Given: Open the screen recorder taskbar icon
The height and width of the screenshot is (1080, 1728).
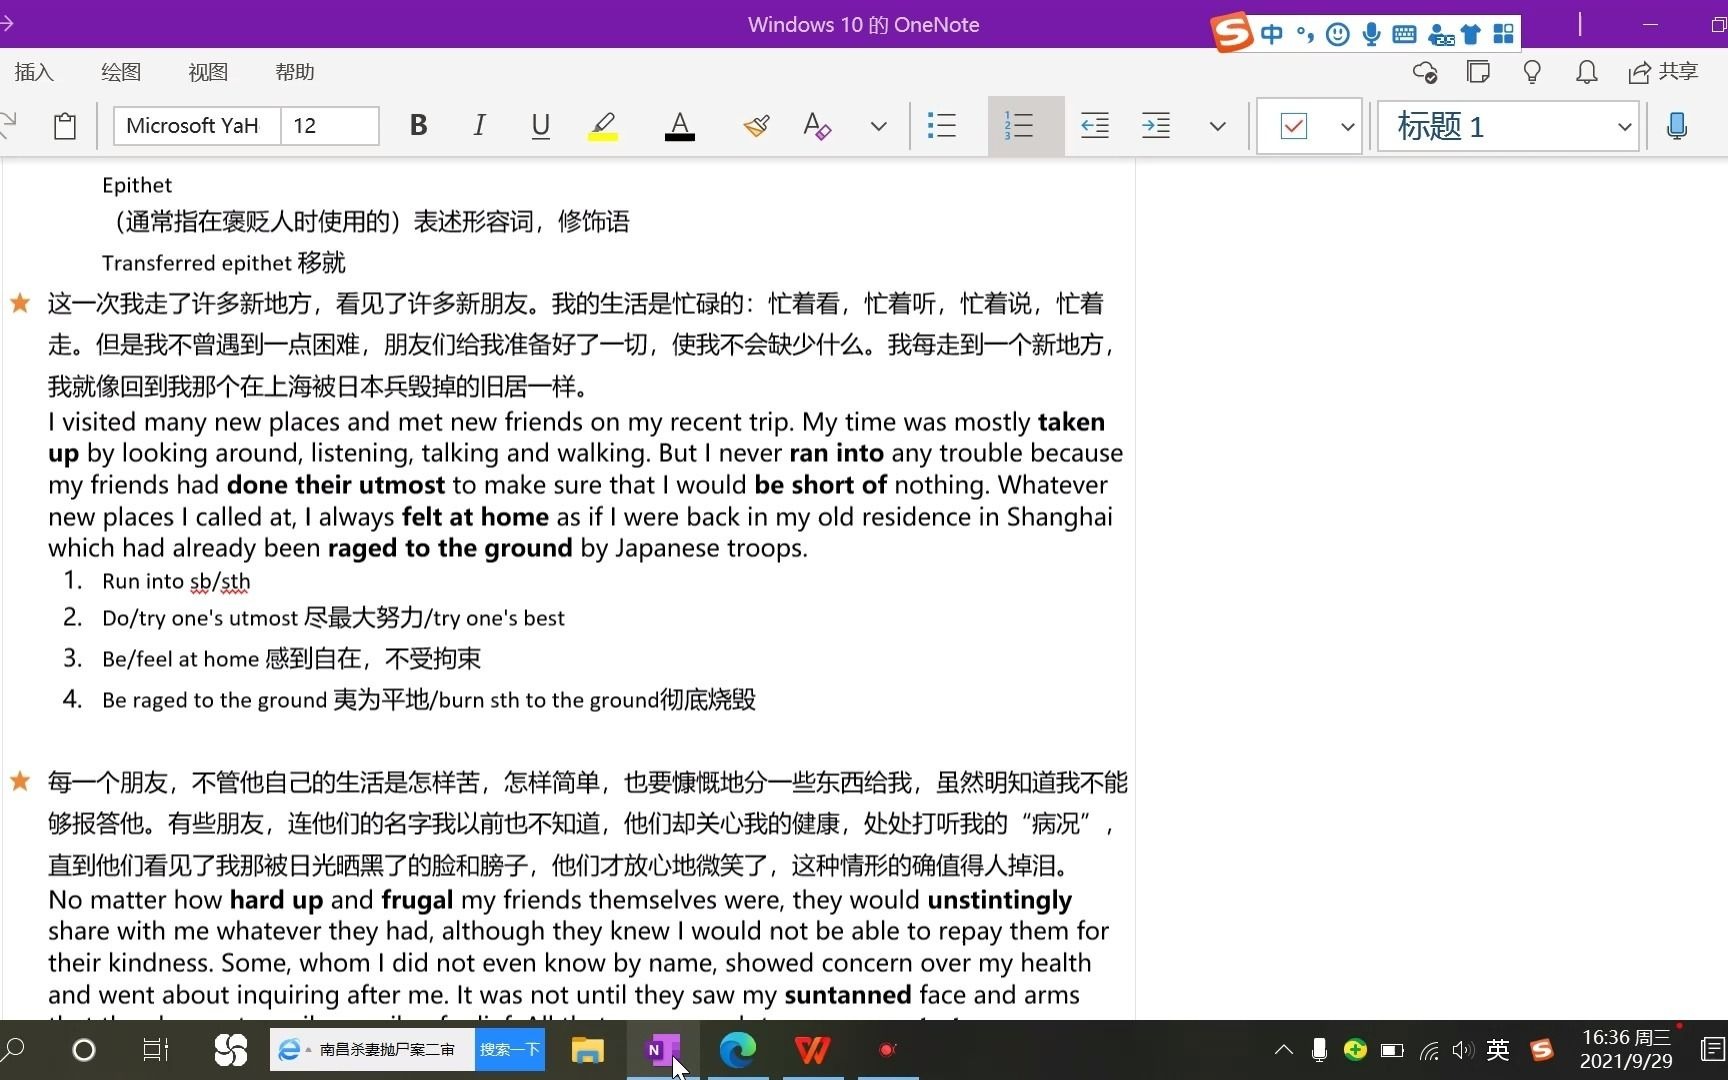Looking at the screenshot, I should click(x=887, y=1050).
